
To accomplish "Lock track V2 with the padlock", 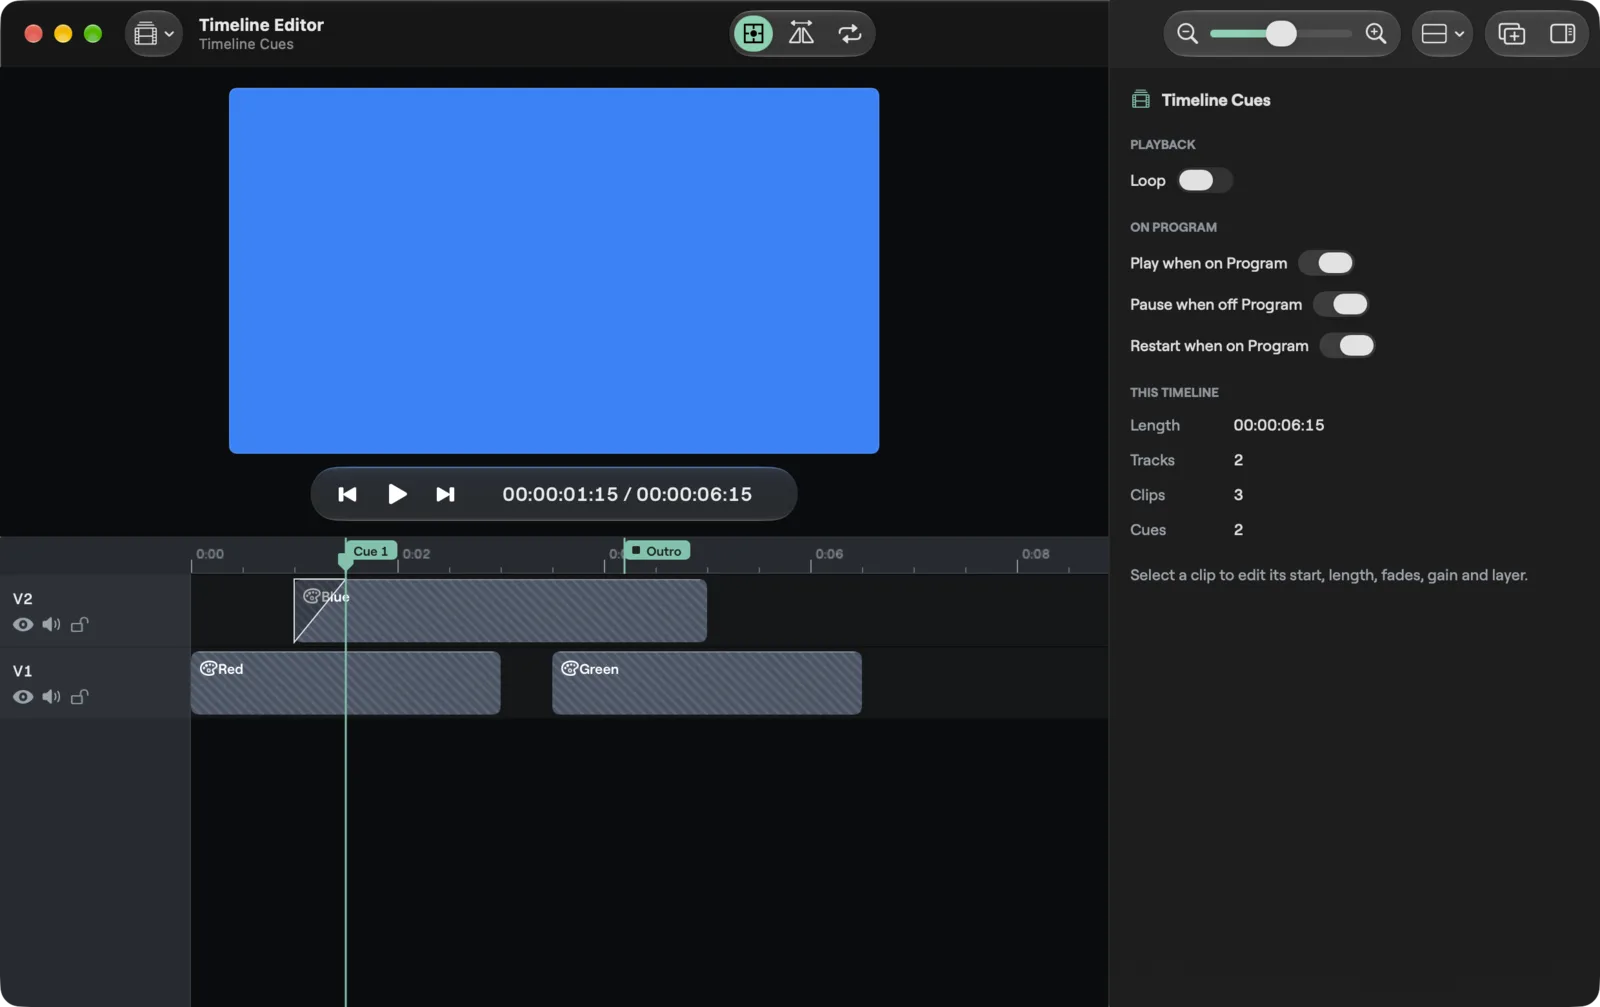I will pos(80,625).
